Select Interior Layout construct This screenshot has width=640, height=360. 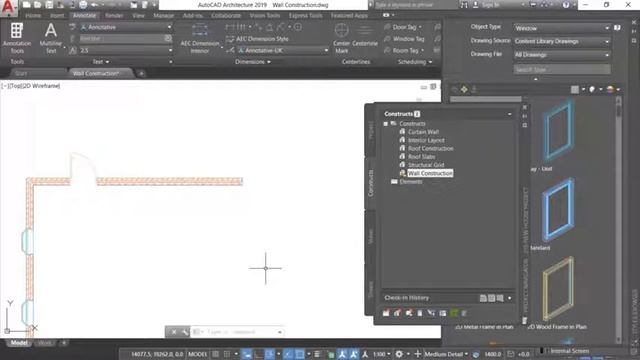[x=426, y=140]
